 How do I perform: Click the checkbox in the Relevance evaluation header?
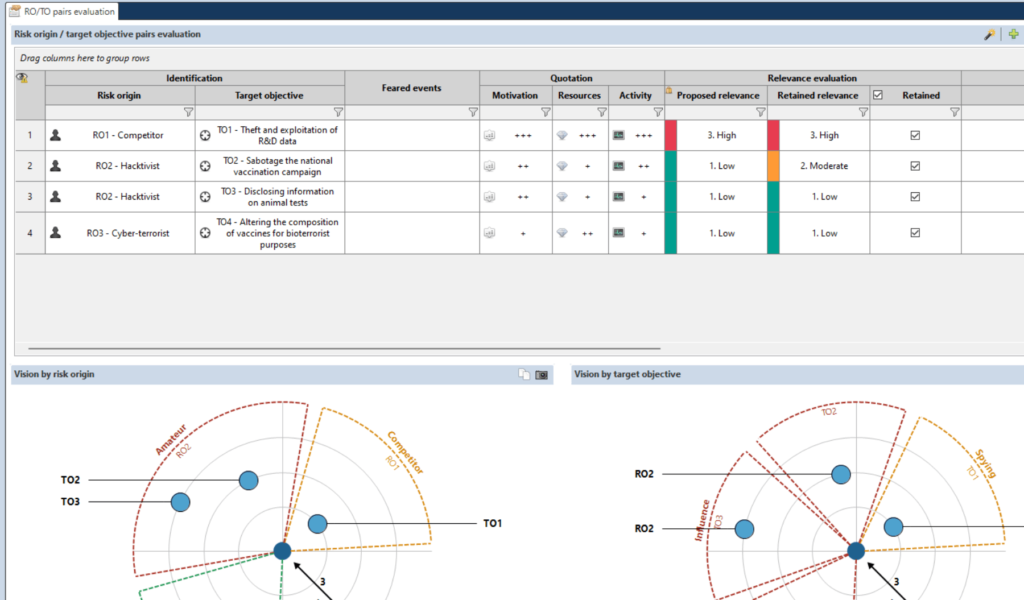click(x=878, y=95)
